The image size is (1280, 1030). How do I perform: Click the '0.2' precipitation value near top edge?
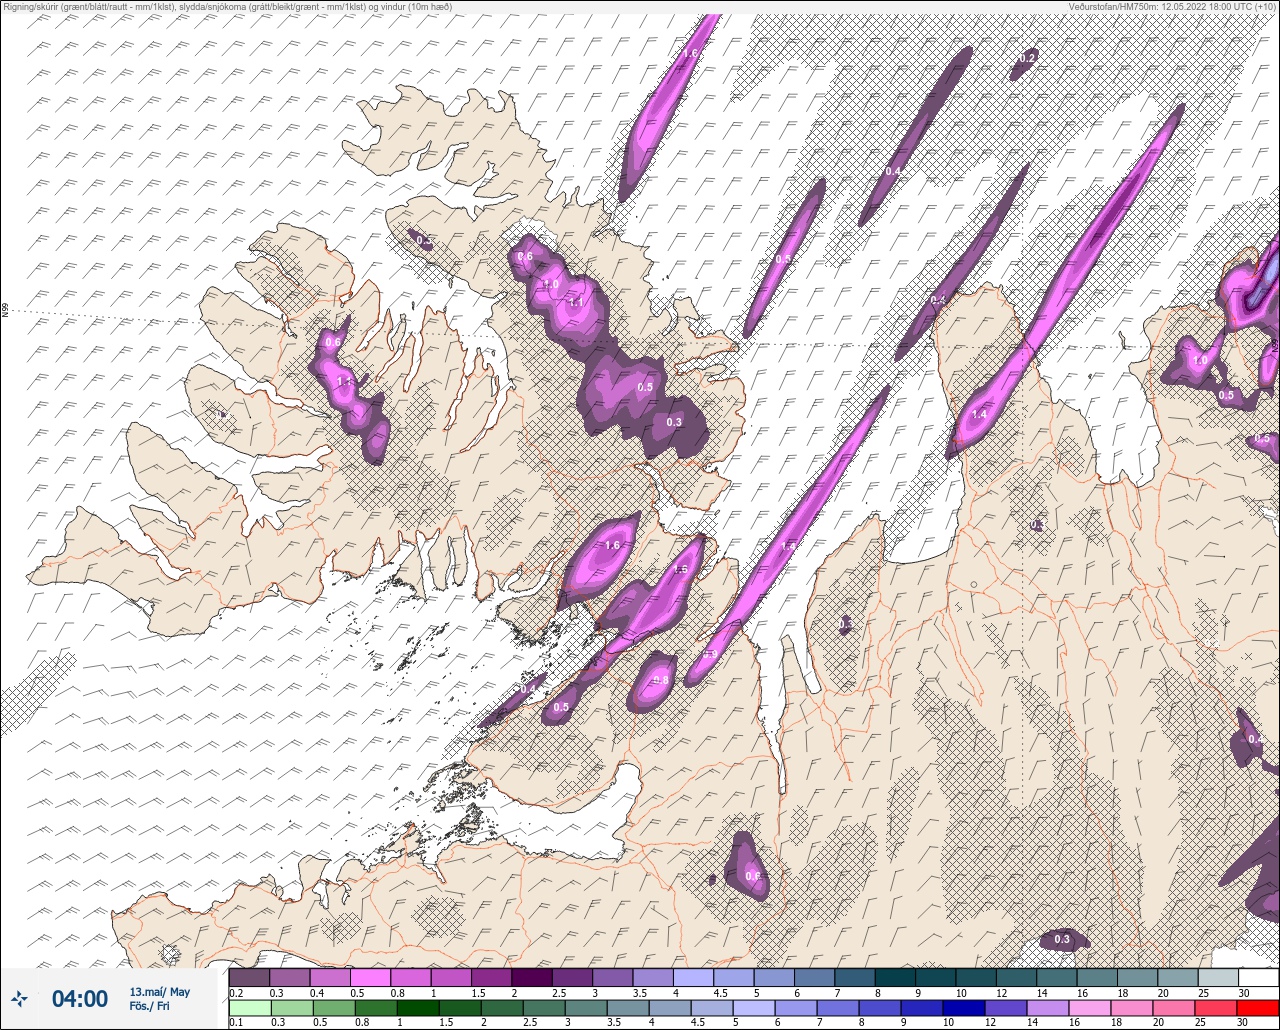1026,59
